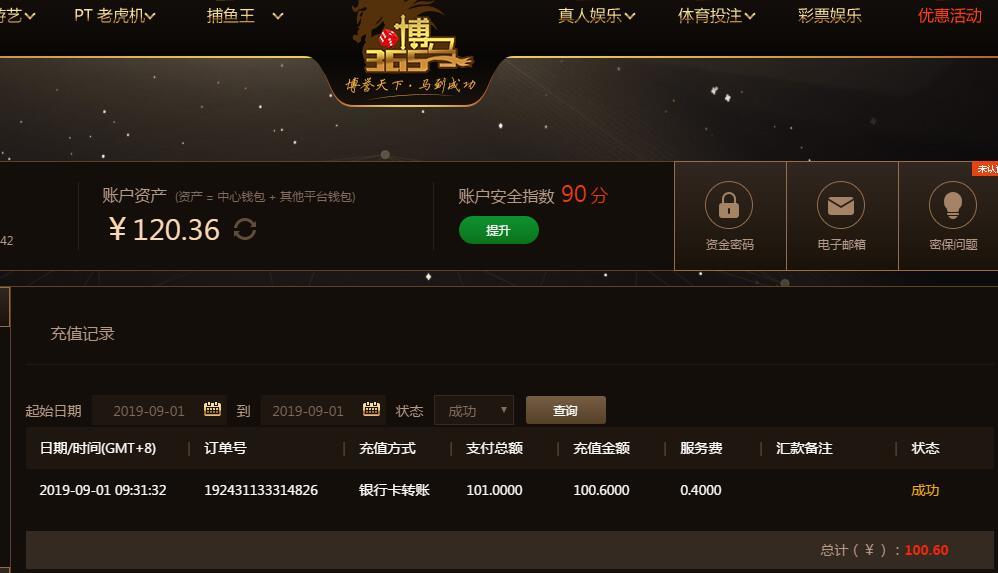
Task: Click the end date input field
Action: coord(323,410)
